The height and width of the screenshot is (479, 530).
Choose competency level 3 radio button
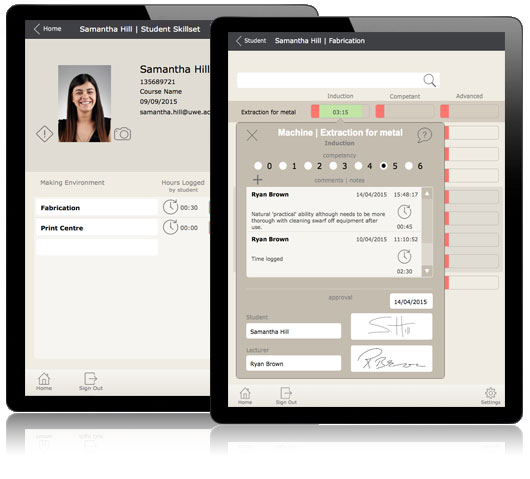(x=333, y=166)
